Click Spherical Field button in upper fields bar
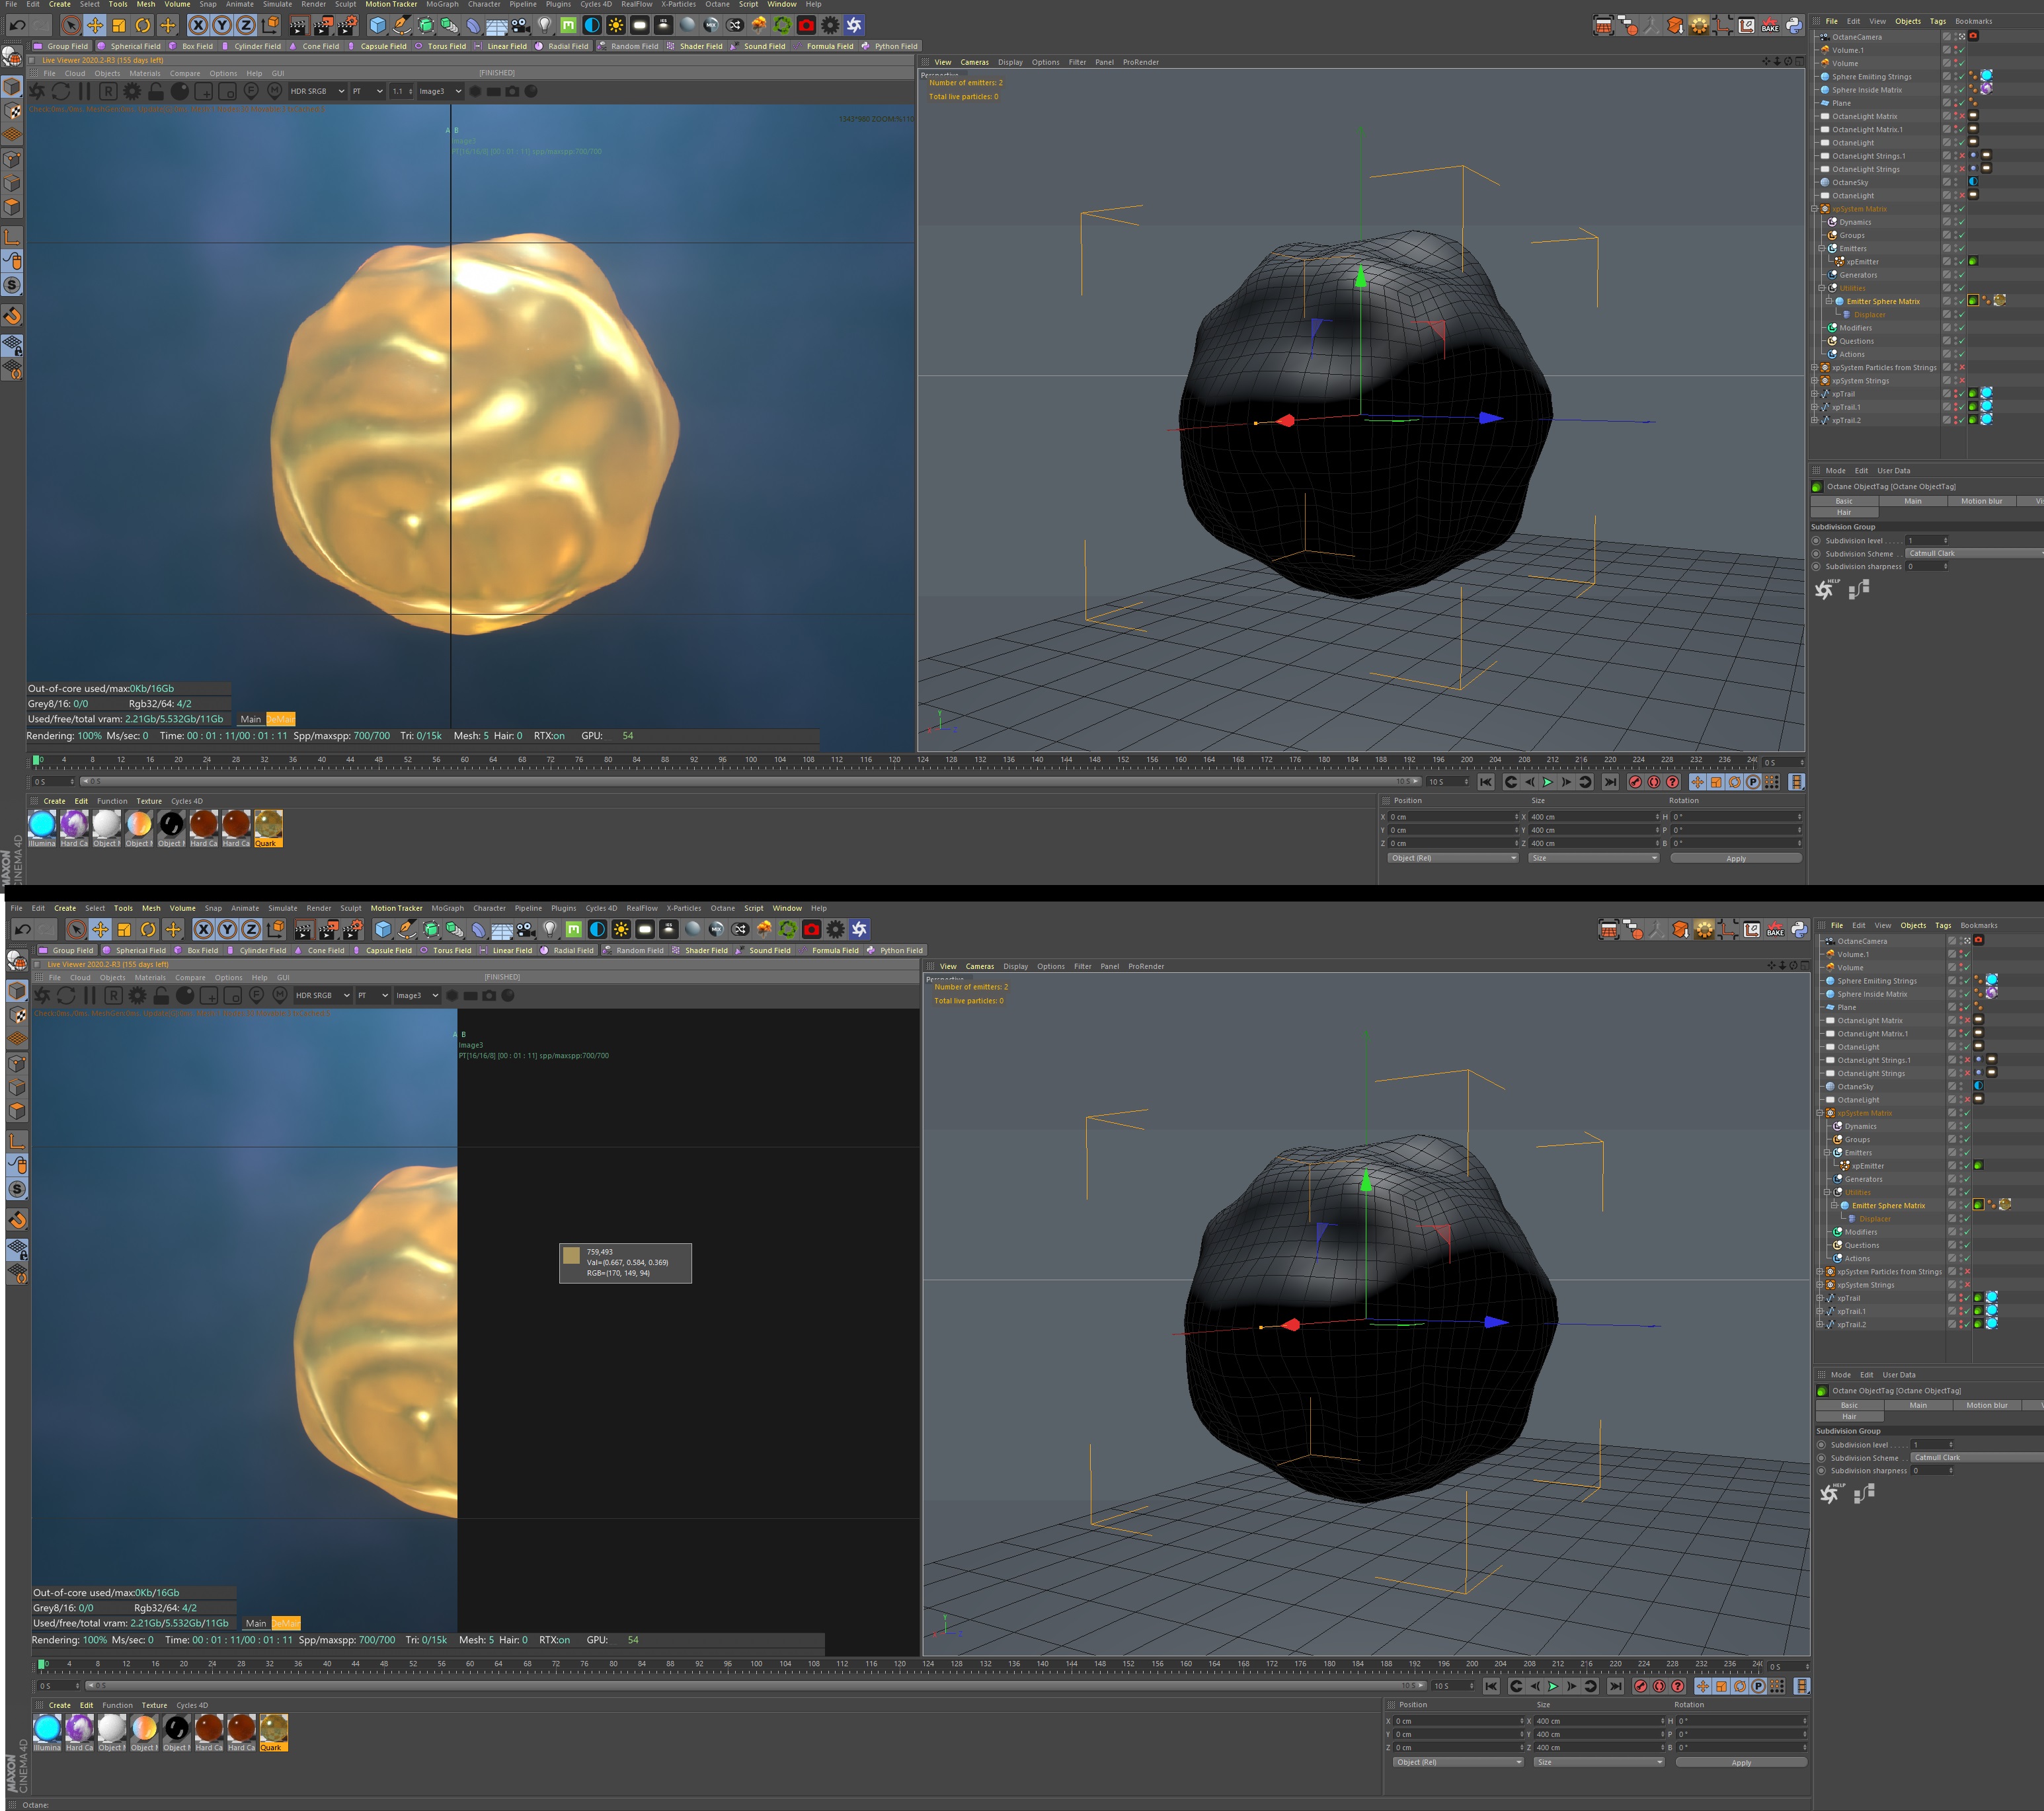This screenshot has width=2044, height=1811. pyautogui.click(x=129, y=46)
